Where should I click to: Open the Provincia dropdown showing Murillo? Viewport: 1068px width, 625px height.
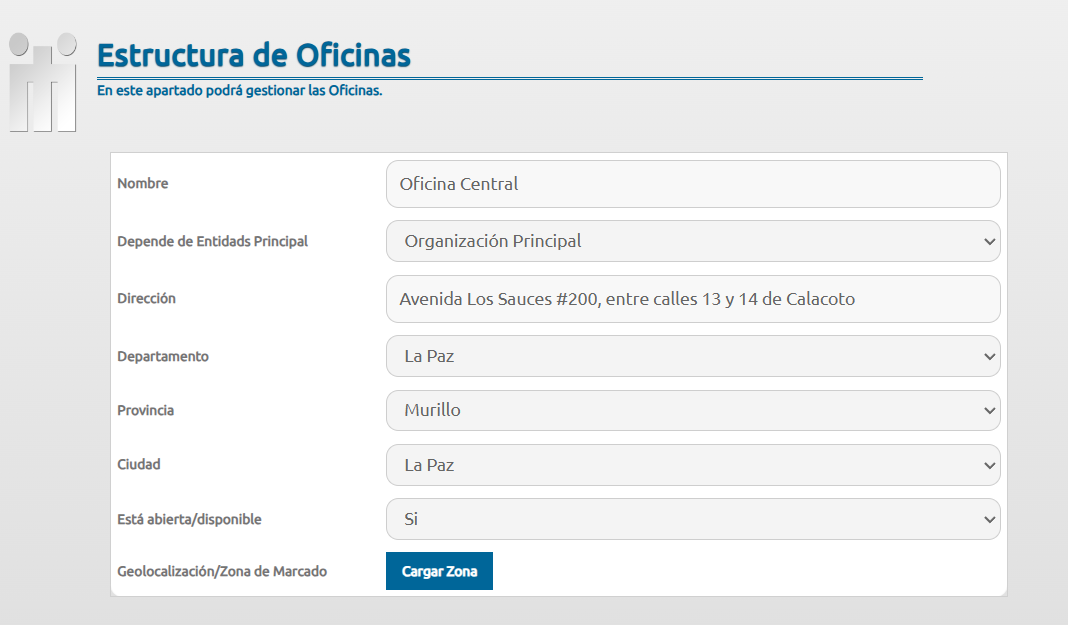click(692, 410)
